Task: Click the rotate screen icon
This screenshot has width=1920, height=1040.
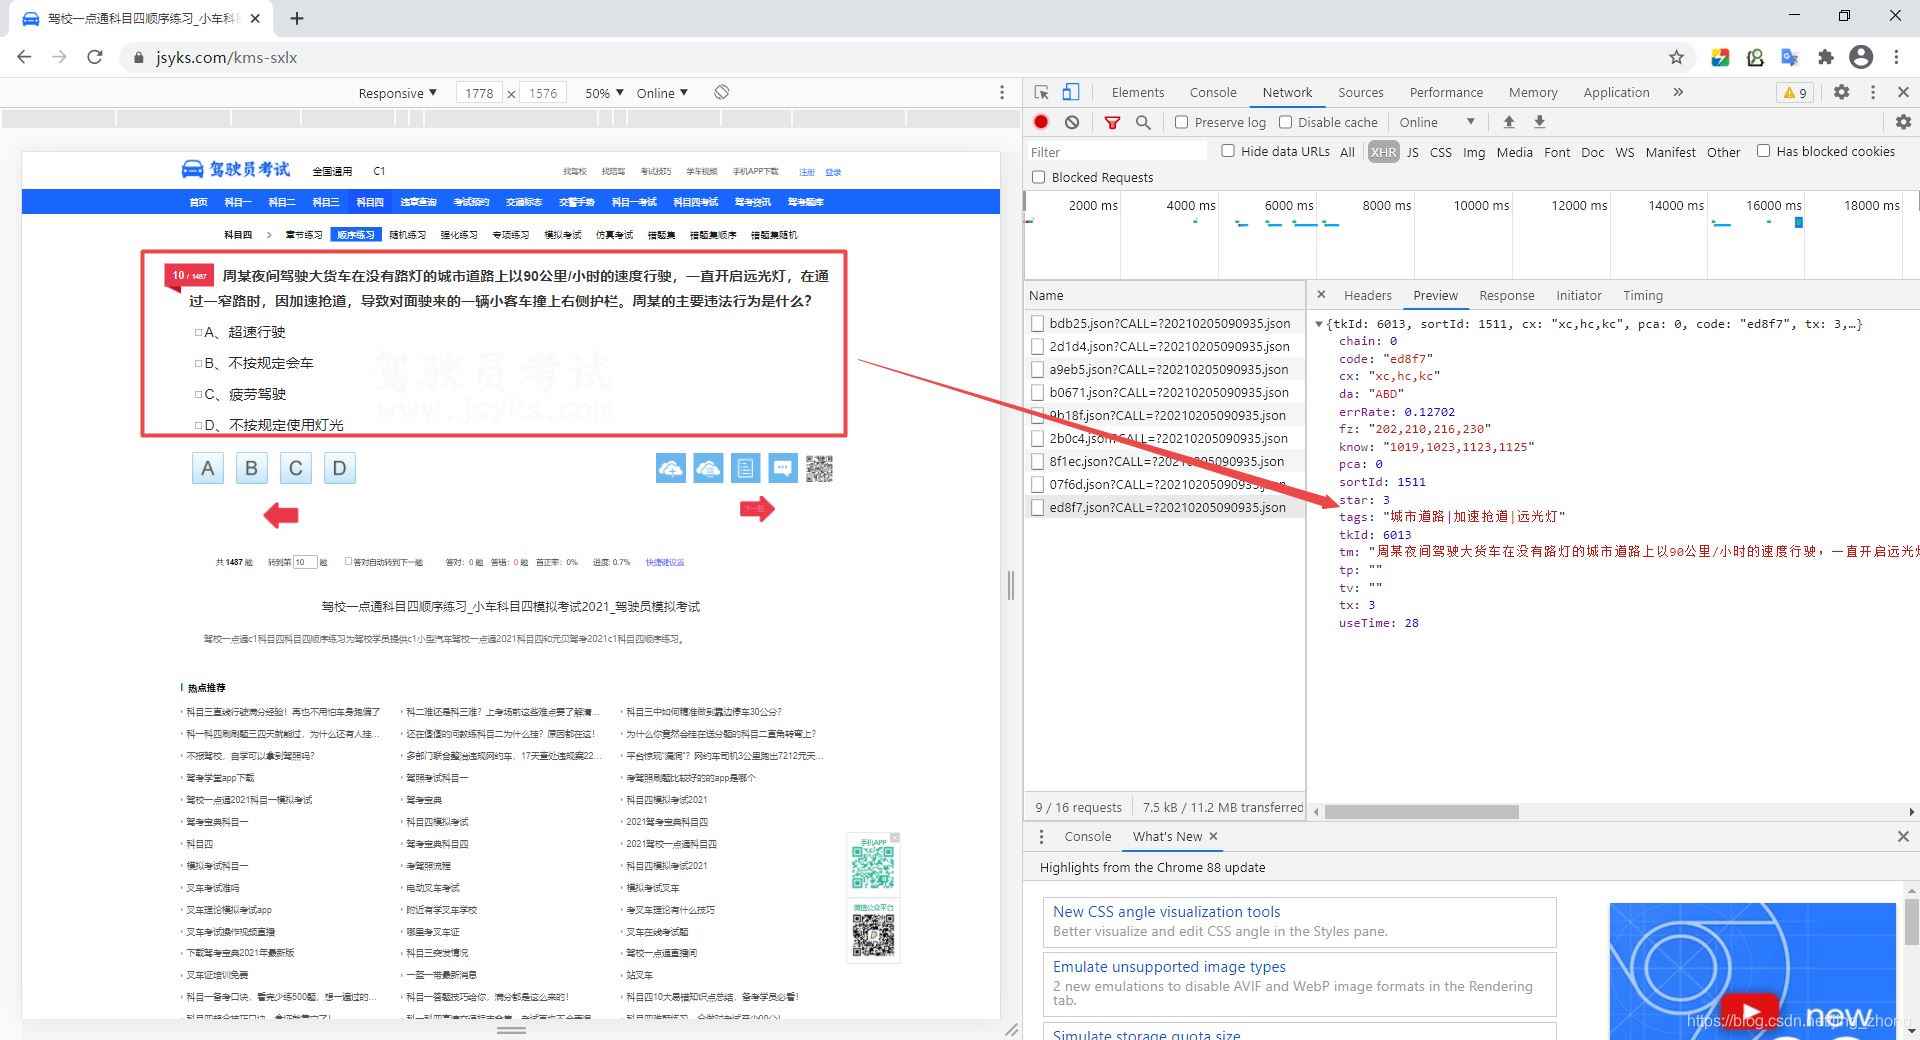Action: (x=721, y=92)
